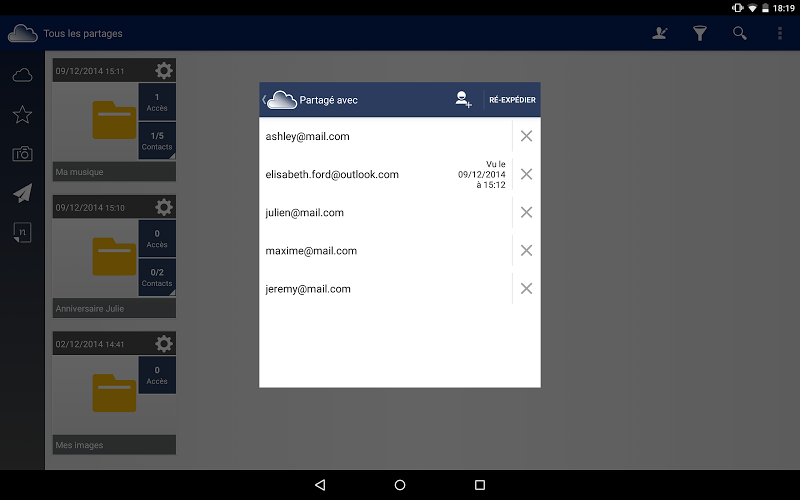This screenshot has width=800, height=500.
Task: Tap the 09/12/2014 15:10 date header
Action: pos(90,208)
